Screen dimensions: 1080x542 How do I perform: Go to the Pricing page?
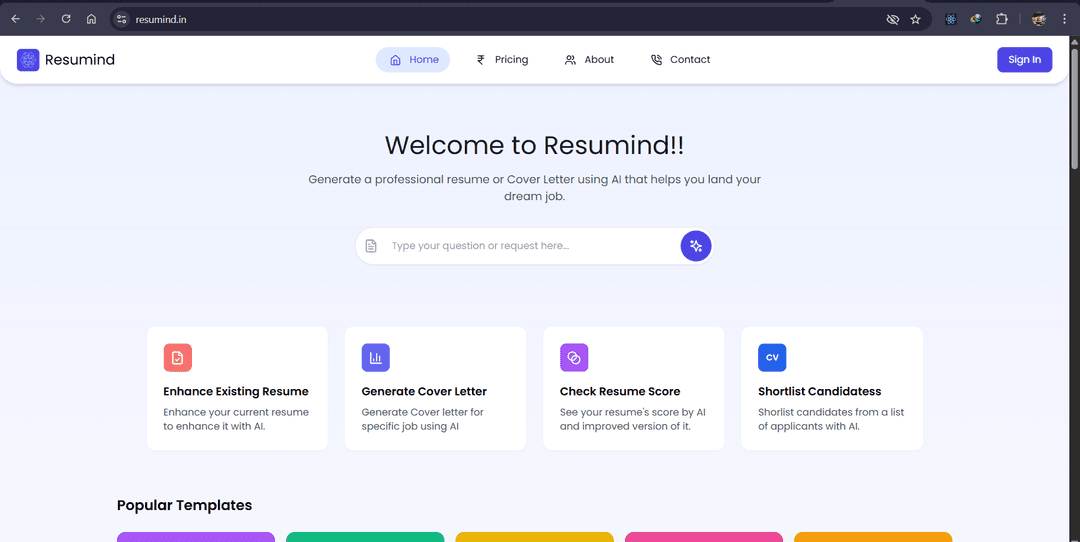[502, 60]
